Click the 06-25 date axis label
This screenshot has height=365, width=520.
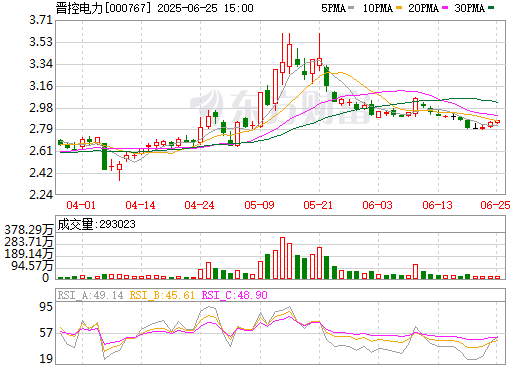click(495, 205)
